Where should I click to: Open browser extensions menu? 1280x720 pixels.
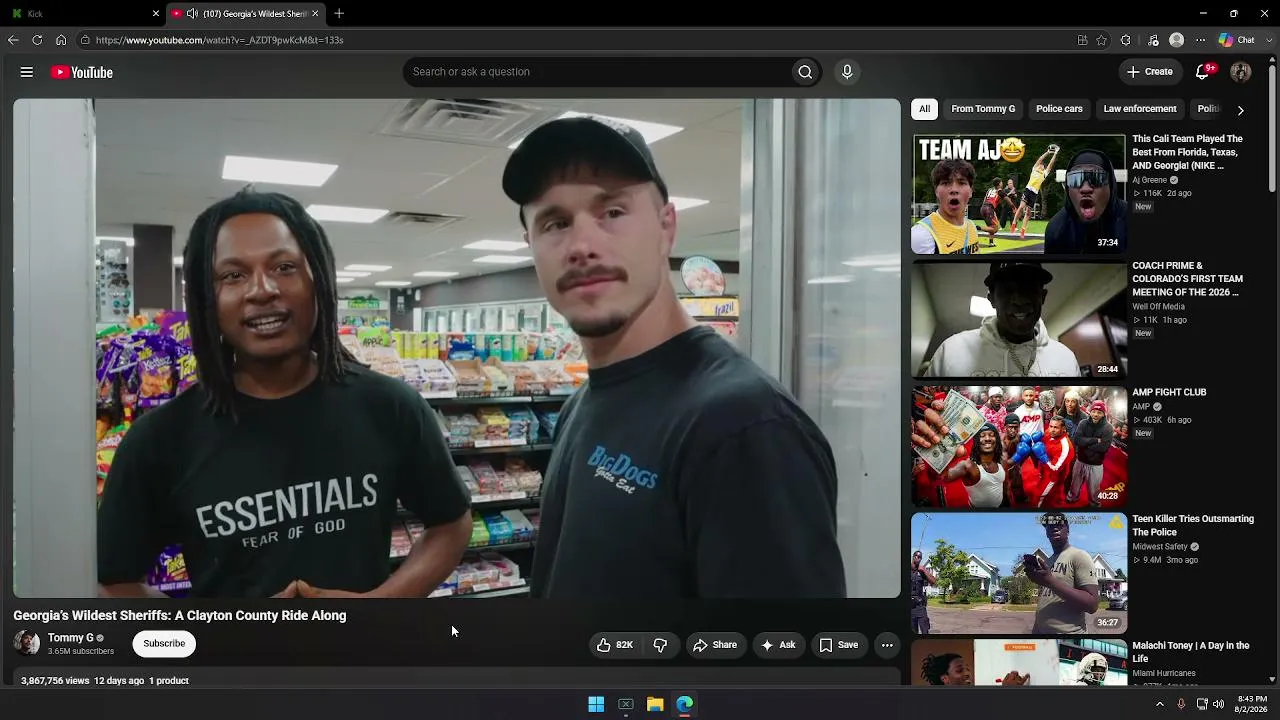point(1126,40)
